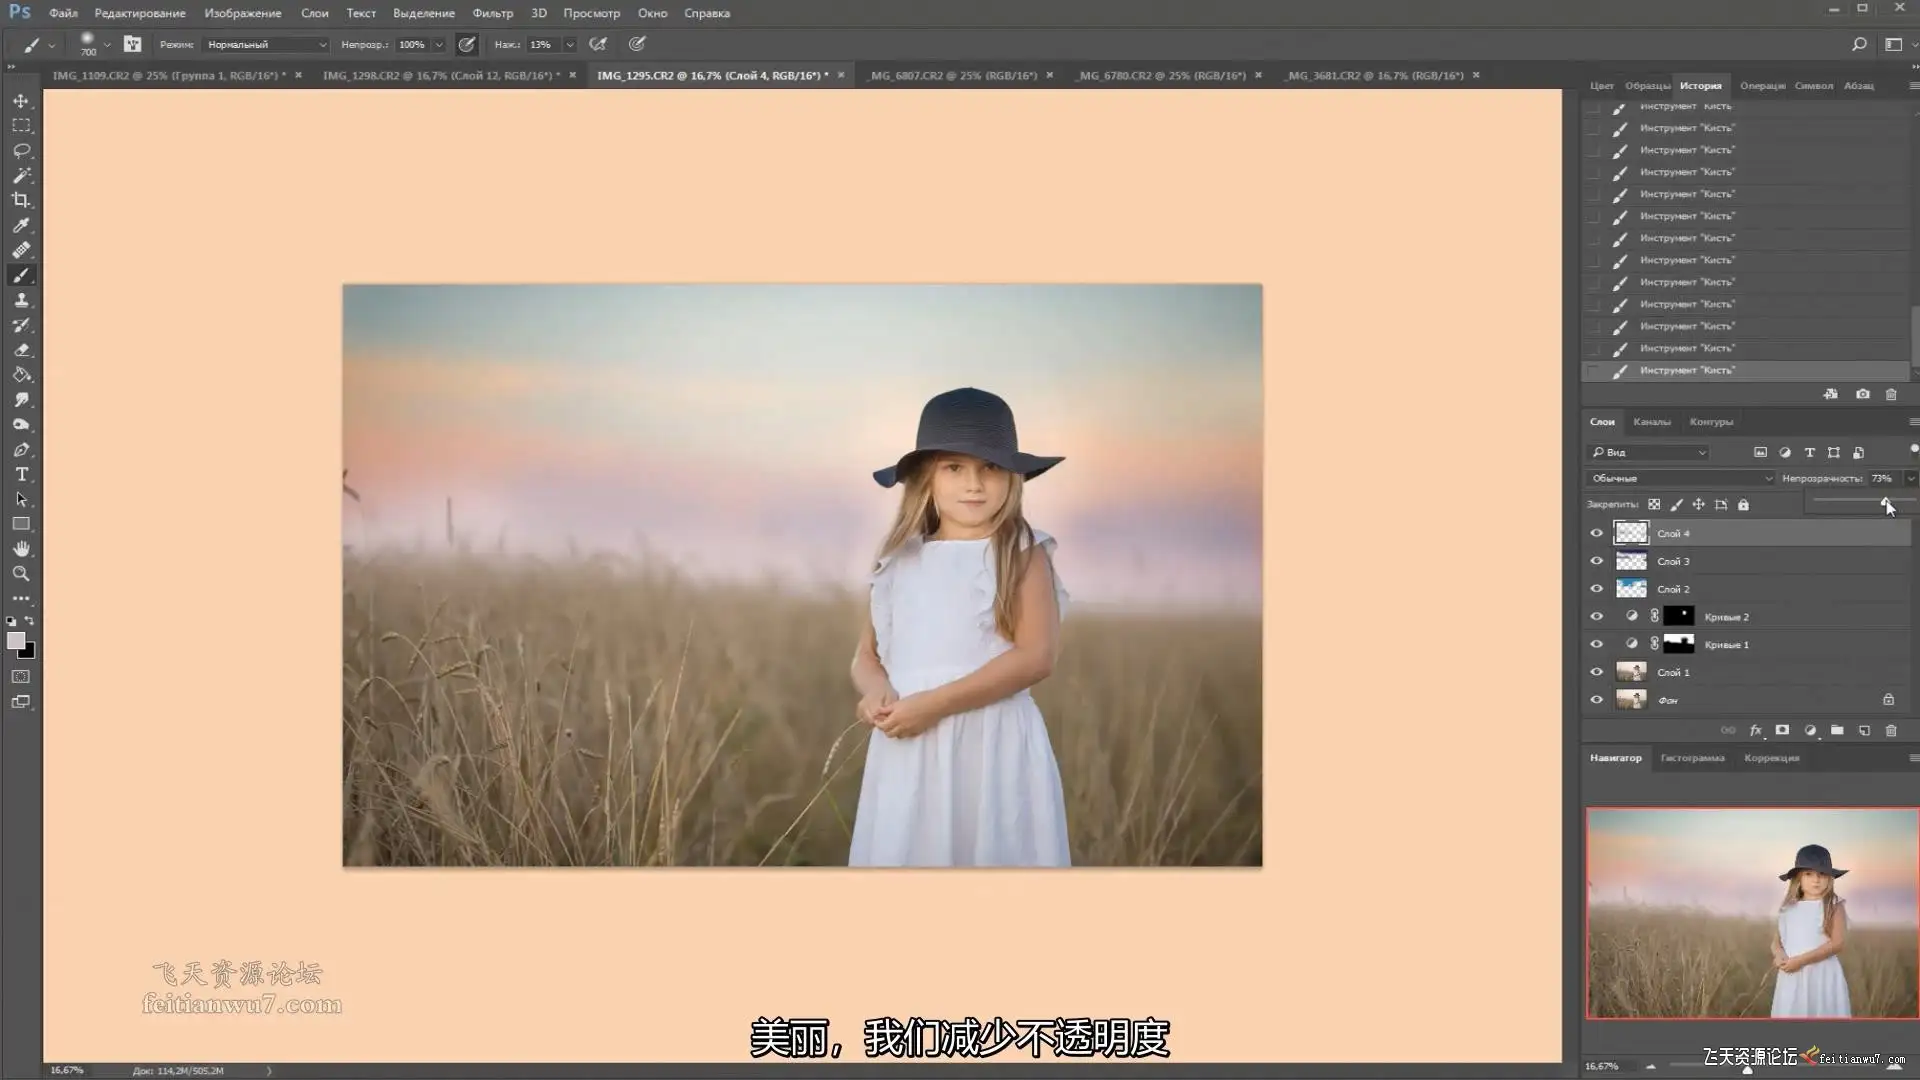Select the Eraser tool
Screen dimensions: 1920x1080
pyautogui.click(x=21, y=350)
